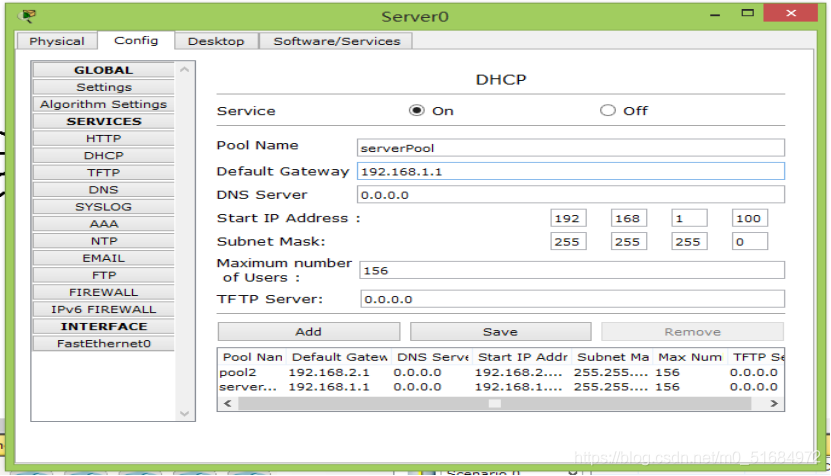Maximize the Server0 window

pyautogui.click(x=748, y=13)
